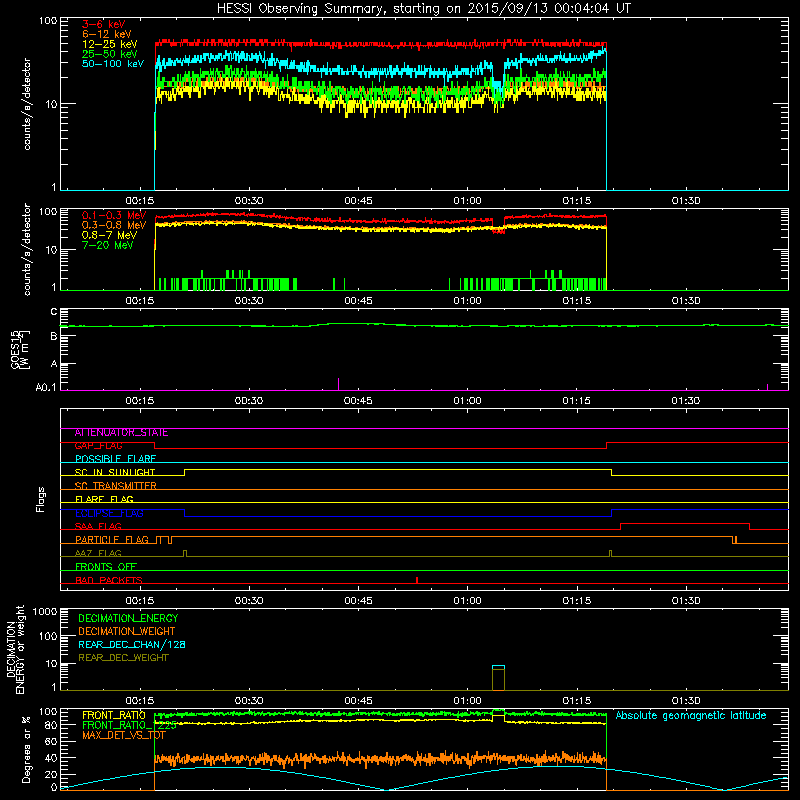Click the GAP_FLAG label

tap(98, 446)
